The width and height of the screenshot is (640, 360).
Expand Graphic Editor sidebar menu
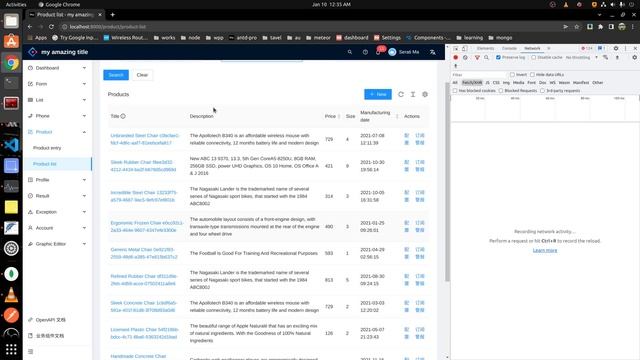click(58, 244)
